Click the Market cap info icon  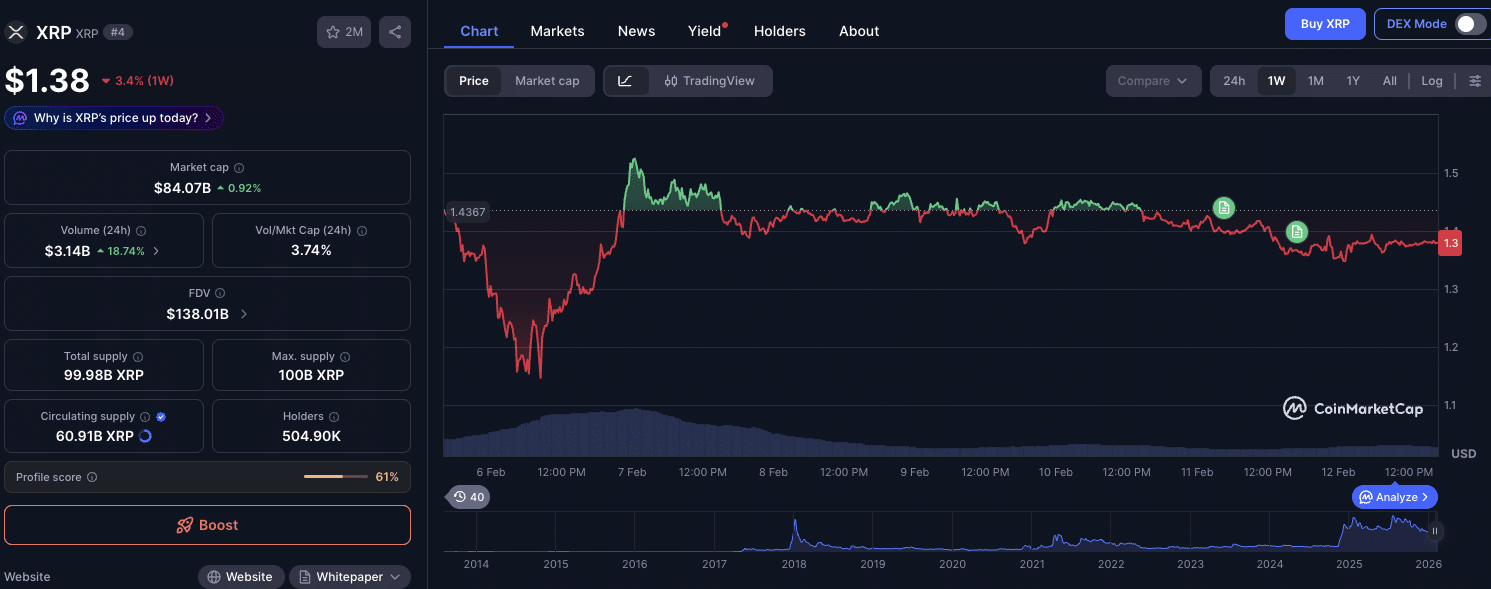click(239, 168)
